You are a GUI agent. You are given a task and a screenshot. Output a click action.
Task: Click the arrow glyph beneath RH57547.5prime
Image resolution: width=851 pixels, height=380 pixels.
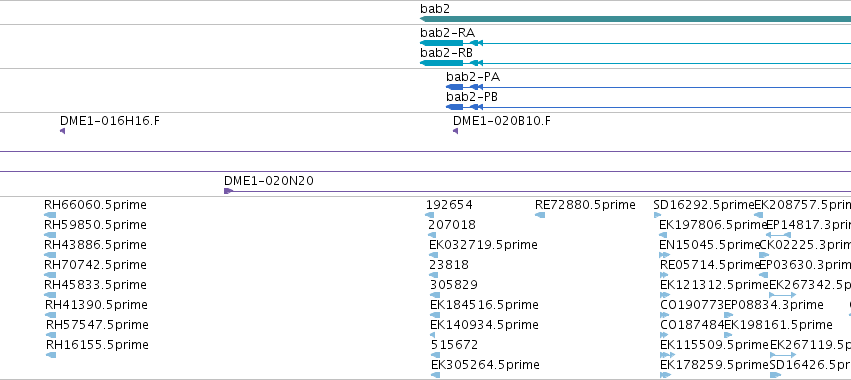tap(51, 335)
